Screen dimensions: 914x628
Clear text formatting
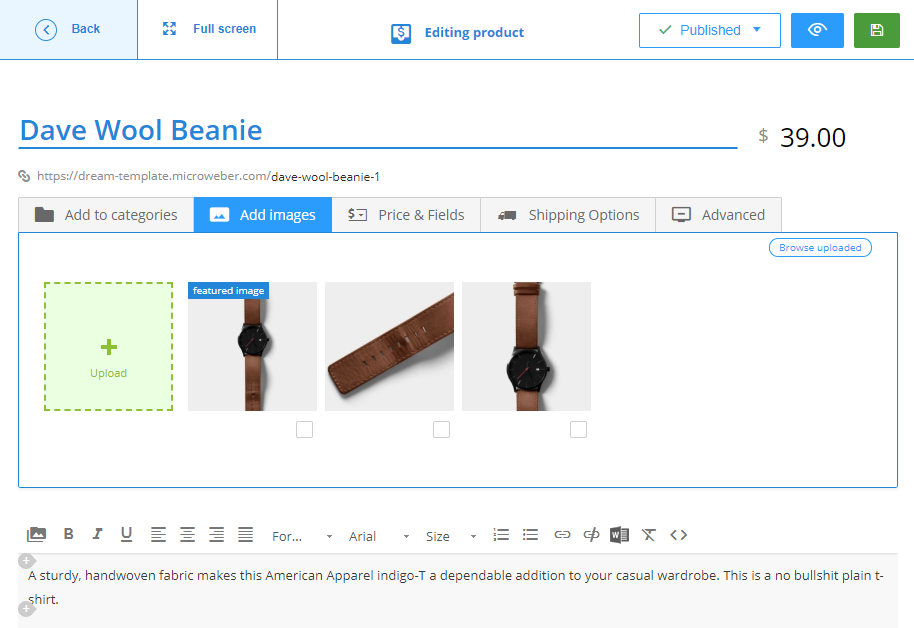point(649,535)
